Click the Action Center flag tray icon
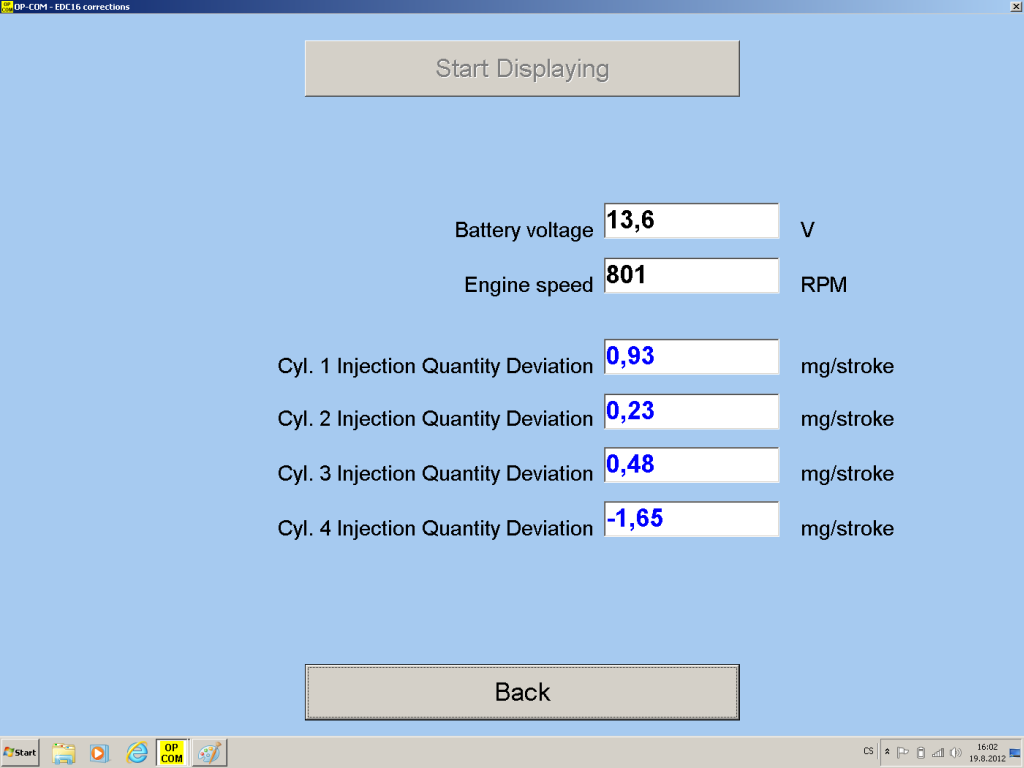 coord(903,752)
